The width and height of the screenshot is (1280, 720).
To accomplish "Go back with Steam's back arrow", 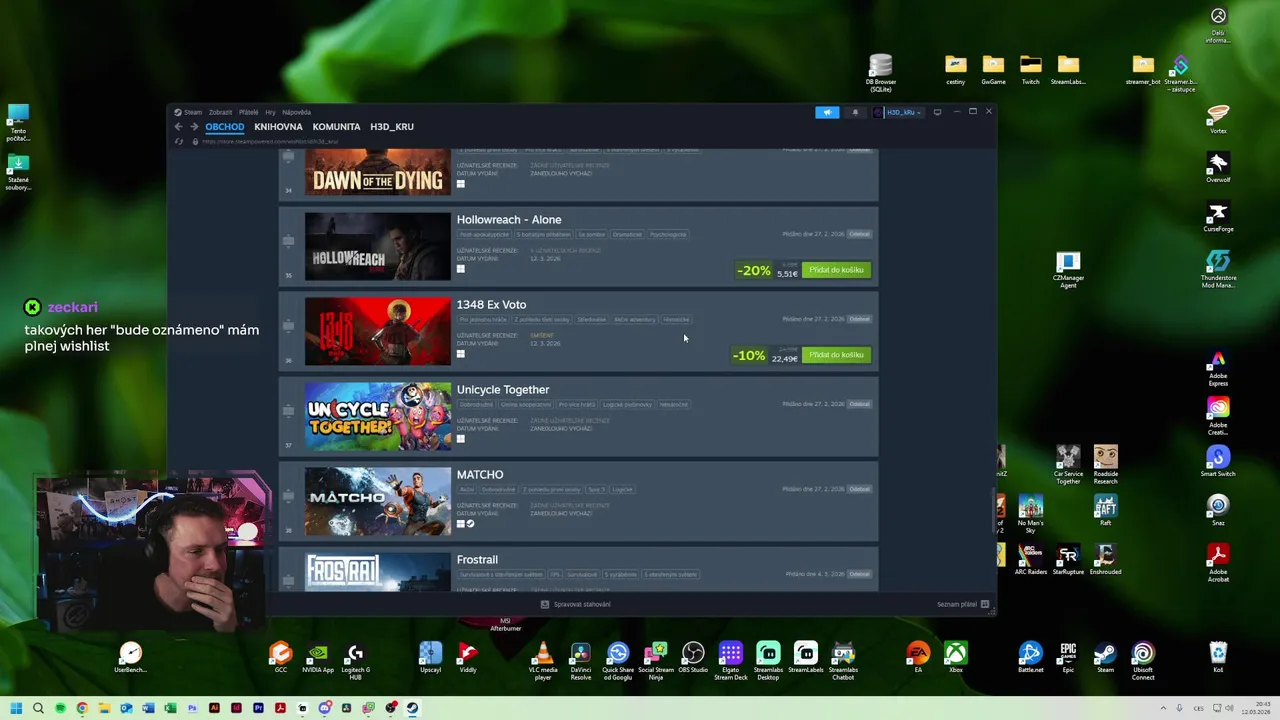I will [178, 127].
